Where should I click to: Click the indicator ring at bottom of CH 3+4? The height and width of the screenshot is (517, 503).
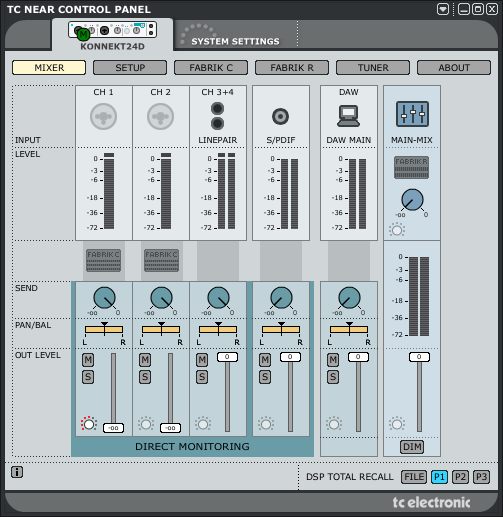click(x=203, y=424)
